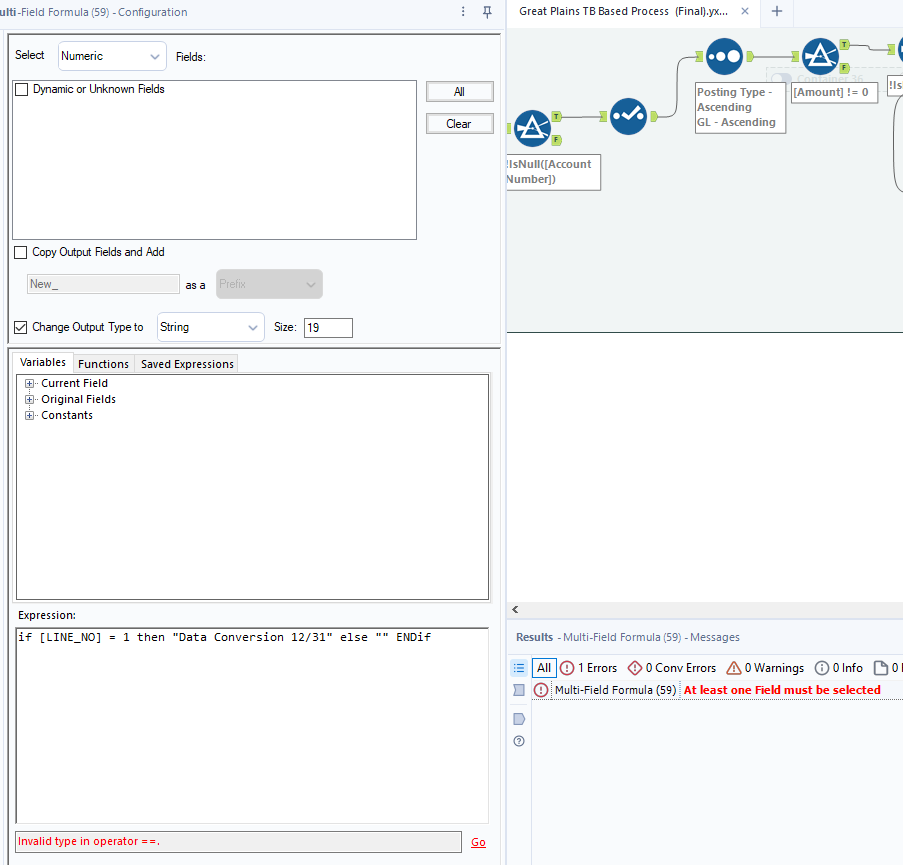This screenshot has width=903, height=865.
Task: Open the help icon in Results sidebar
Action: (x=518, y=741)
